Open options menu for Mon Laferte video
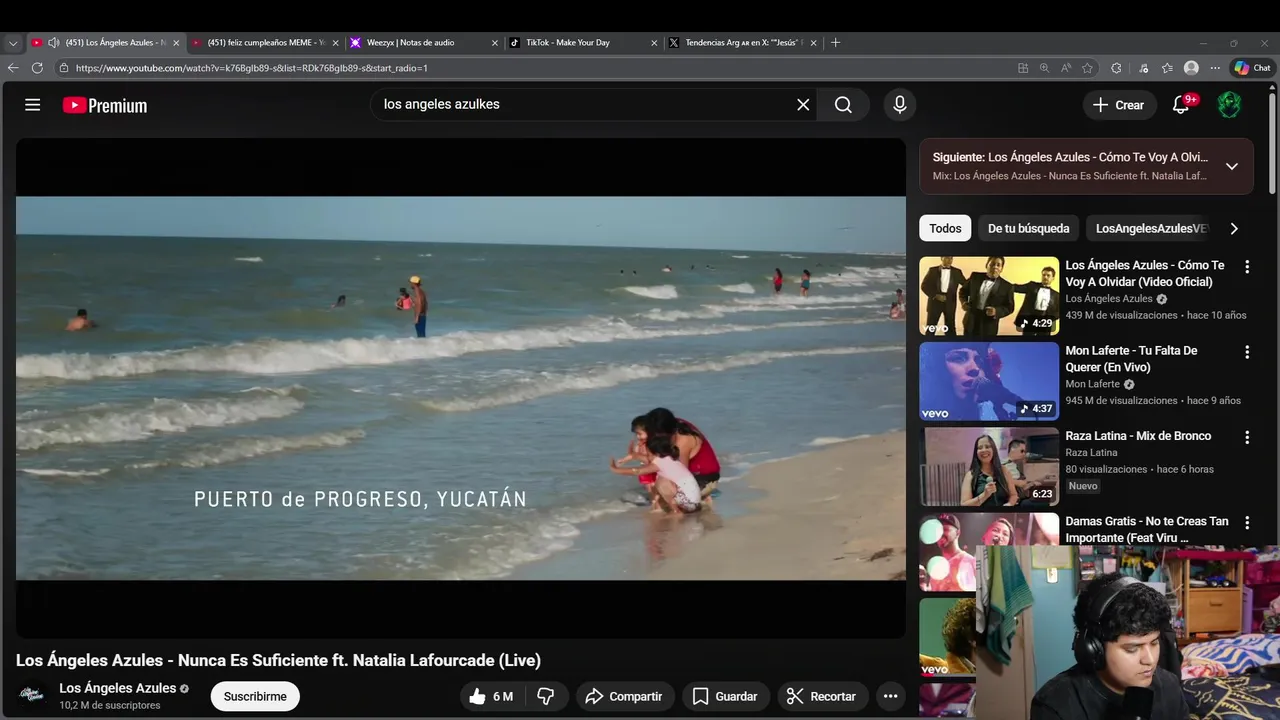1280x720 pixels. click(x=1247, y=352)
